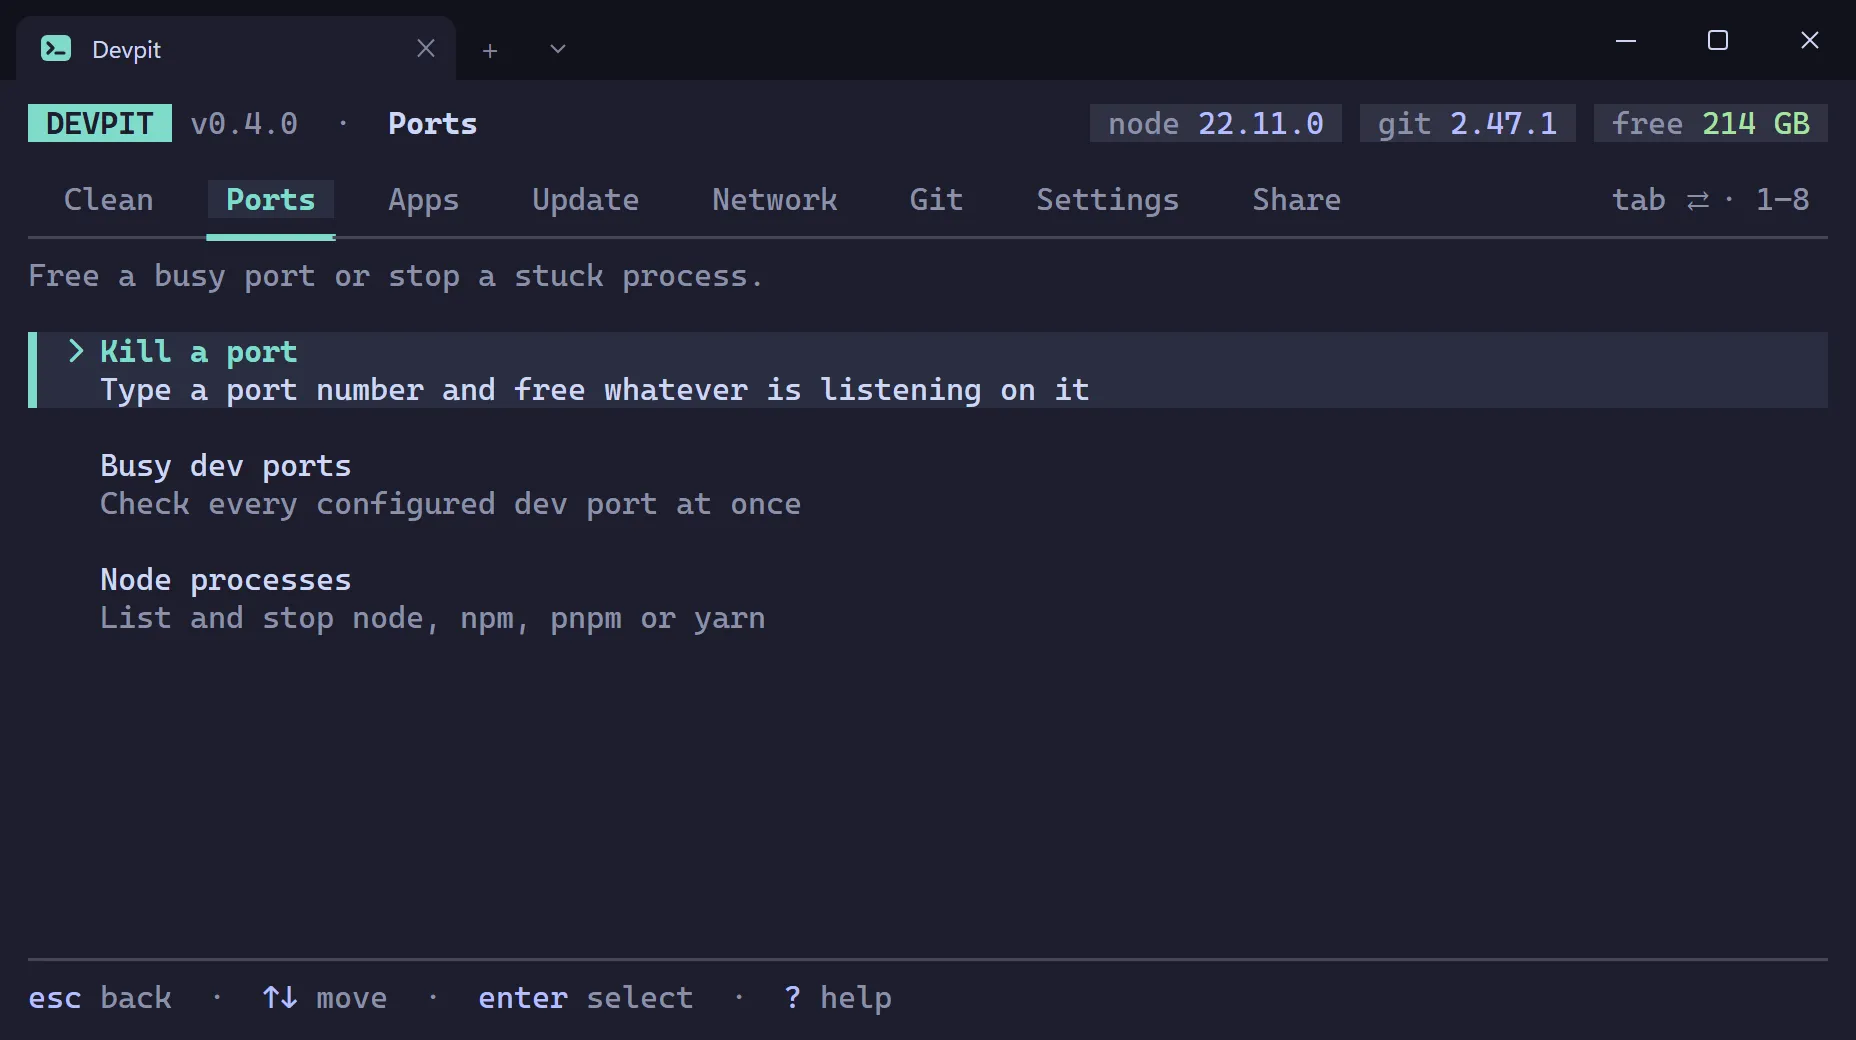Select the Ports tab
The image size is (1856, 1040).
(x=271, y=200)
